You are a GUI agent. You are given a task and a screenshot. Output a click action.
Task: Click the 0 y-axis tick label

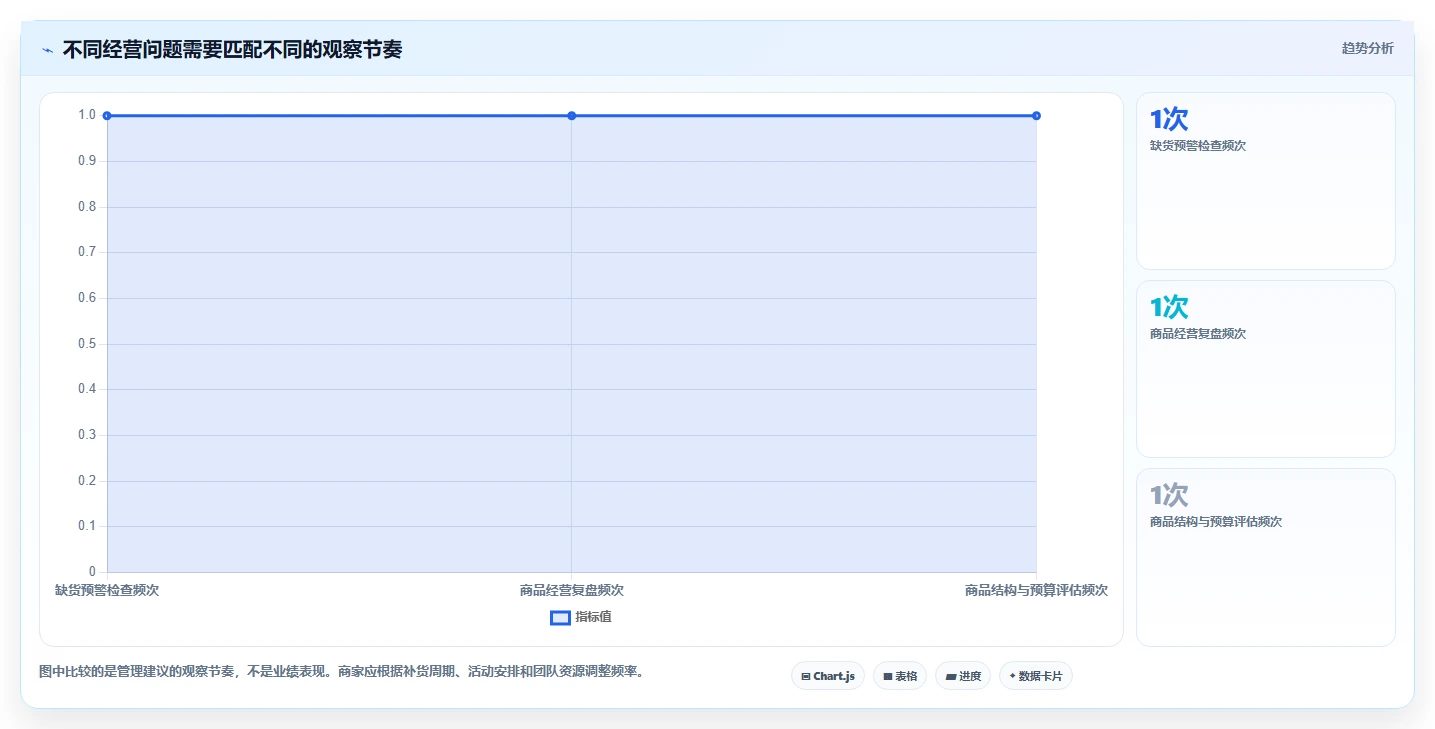92,572
